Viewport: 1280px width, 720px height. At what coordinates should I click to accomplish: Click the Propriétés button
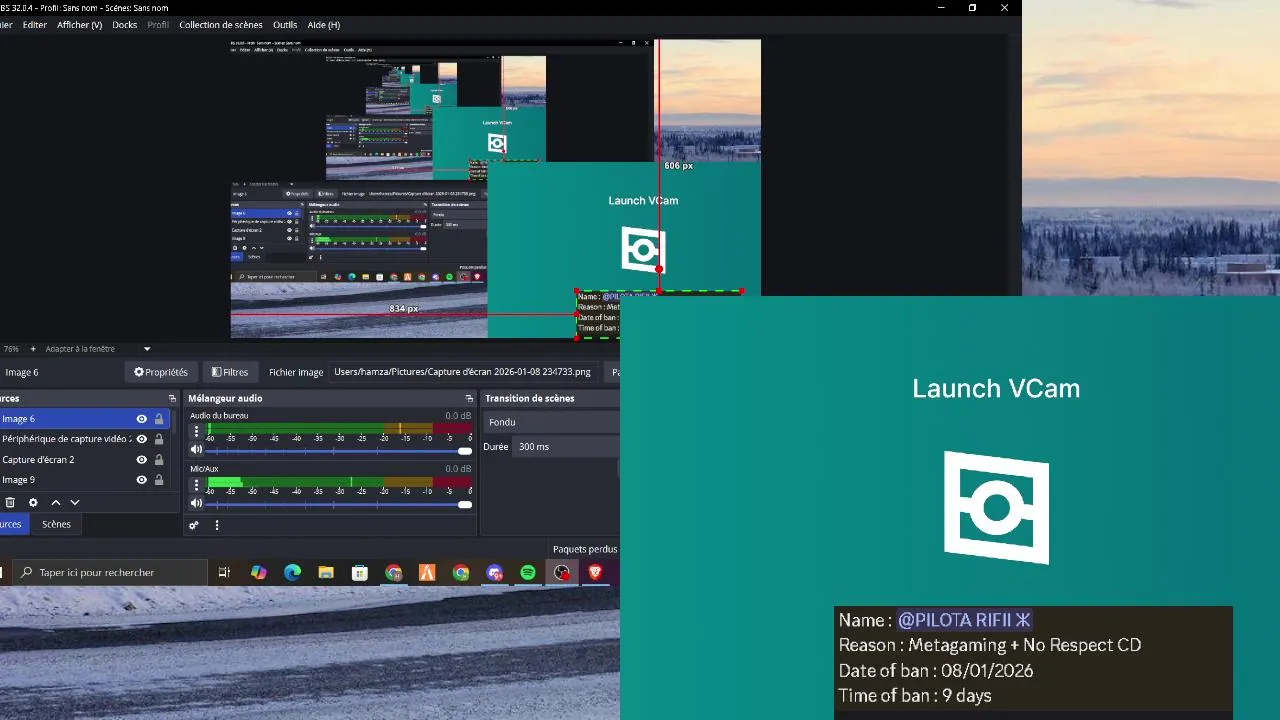tap(161, 372)
